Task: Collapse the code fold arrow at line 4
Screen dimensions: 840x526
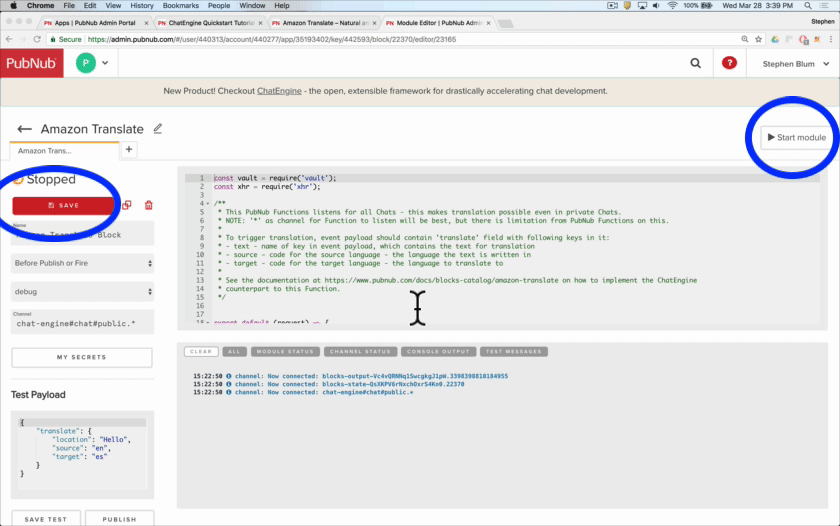Action: (208, 204)
